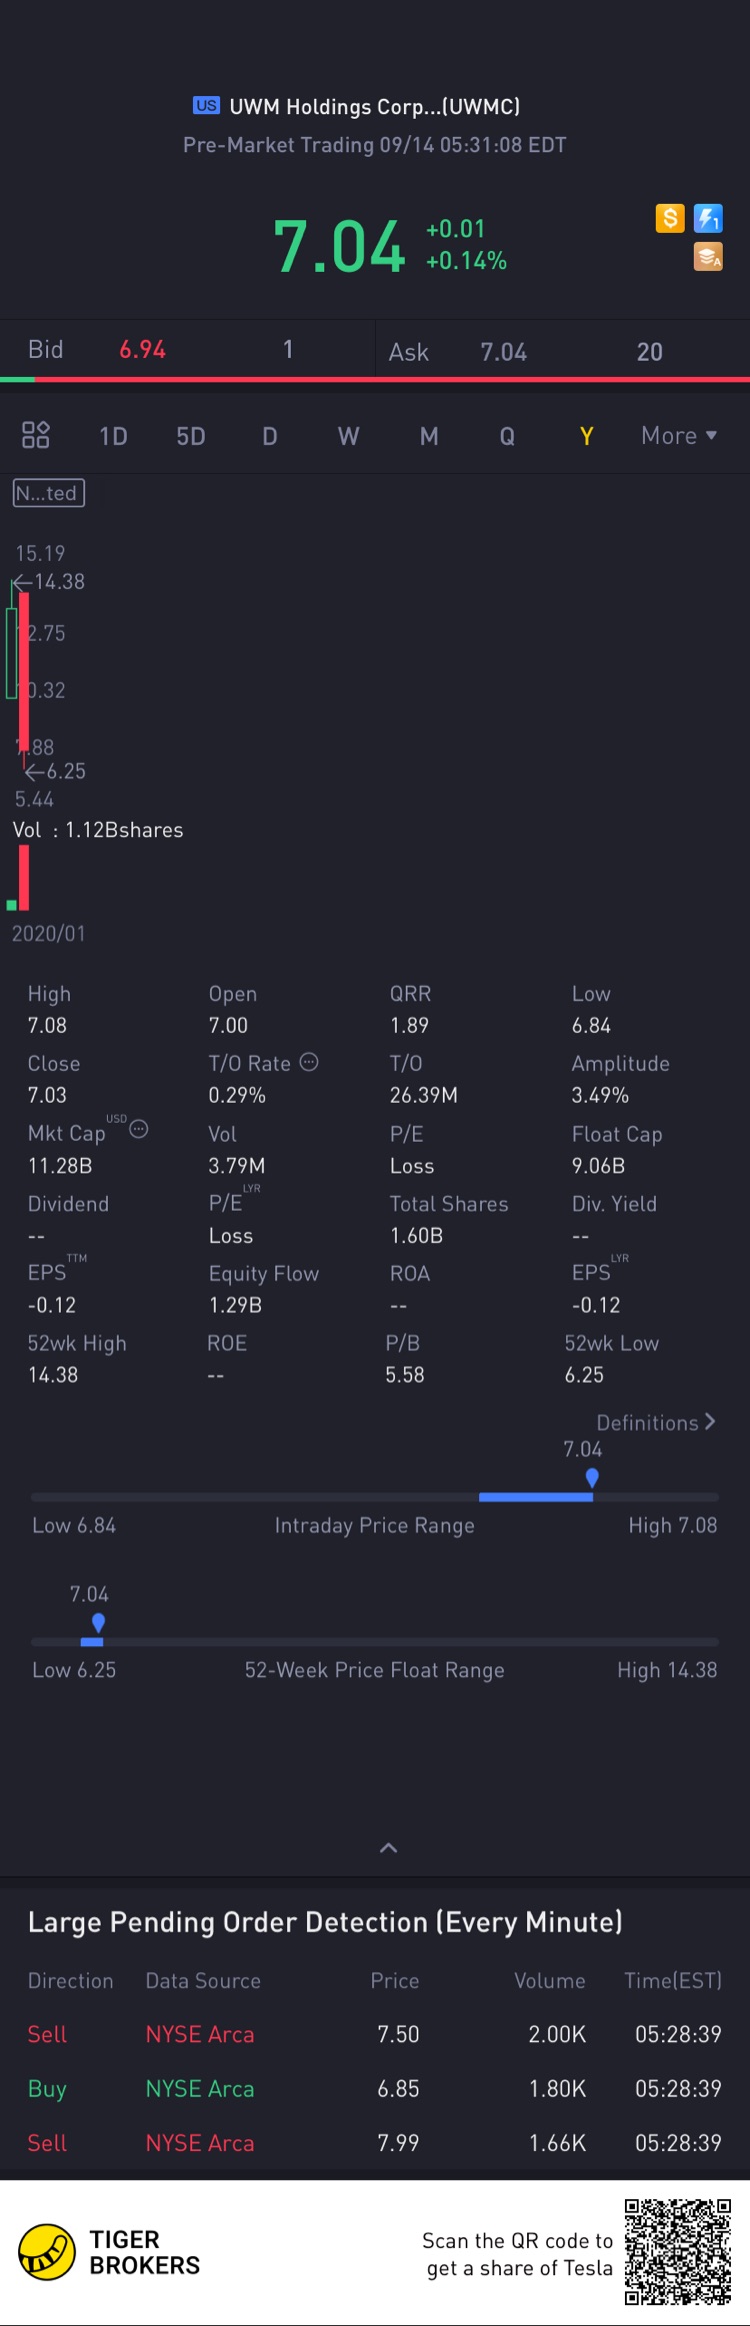Tap the 52-Week Price Range marker
750x2326 pixels.
[98, 1622]
